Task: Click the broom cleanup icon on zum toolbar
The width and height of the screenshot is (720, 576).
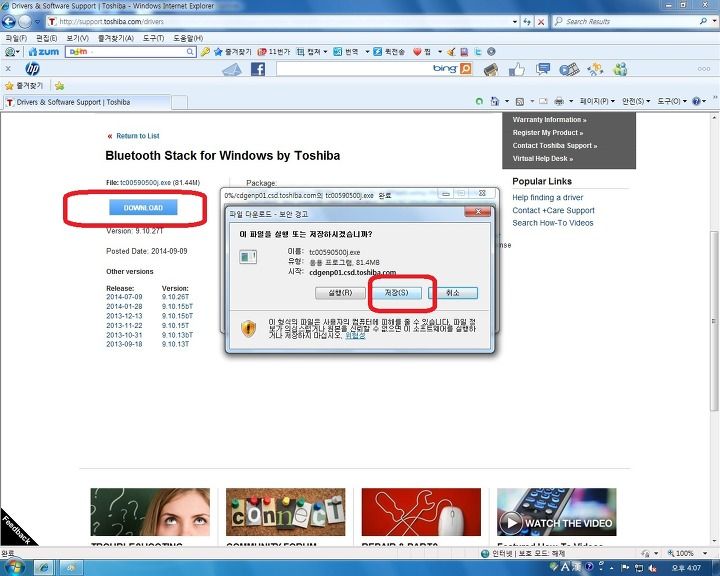Action: click(x=451, y=52)
